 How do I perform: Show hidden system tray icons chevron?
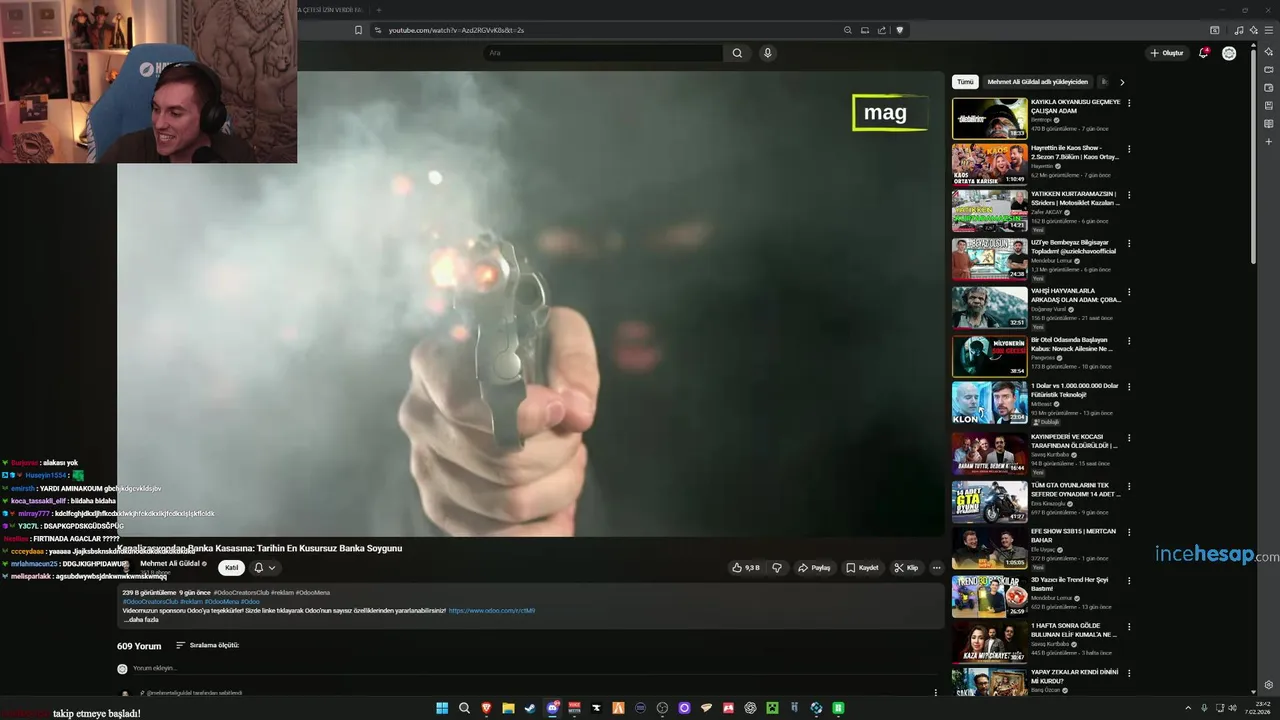pyautogui.click(x=1188, y=708)
